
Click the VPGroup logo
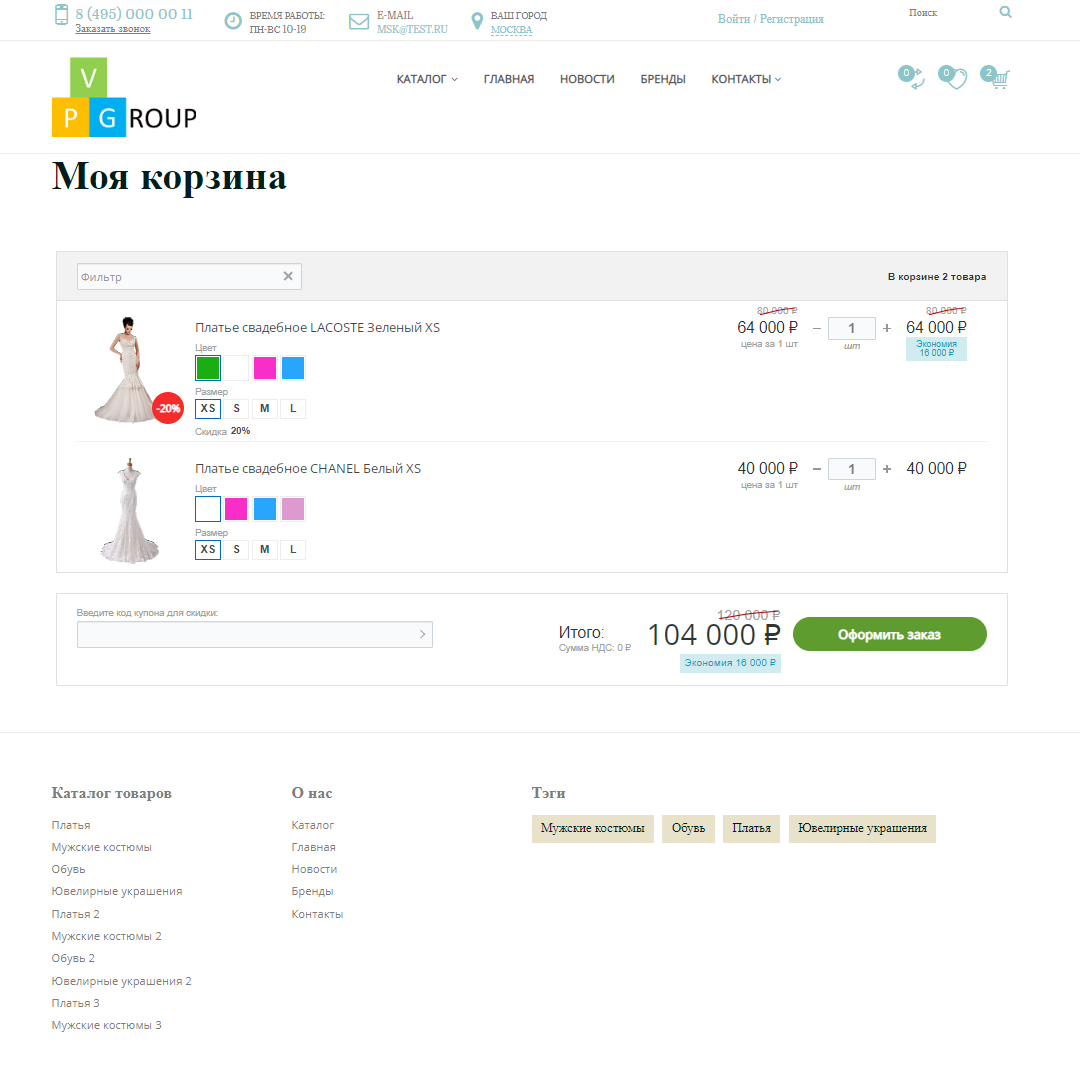(123, 98)
